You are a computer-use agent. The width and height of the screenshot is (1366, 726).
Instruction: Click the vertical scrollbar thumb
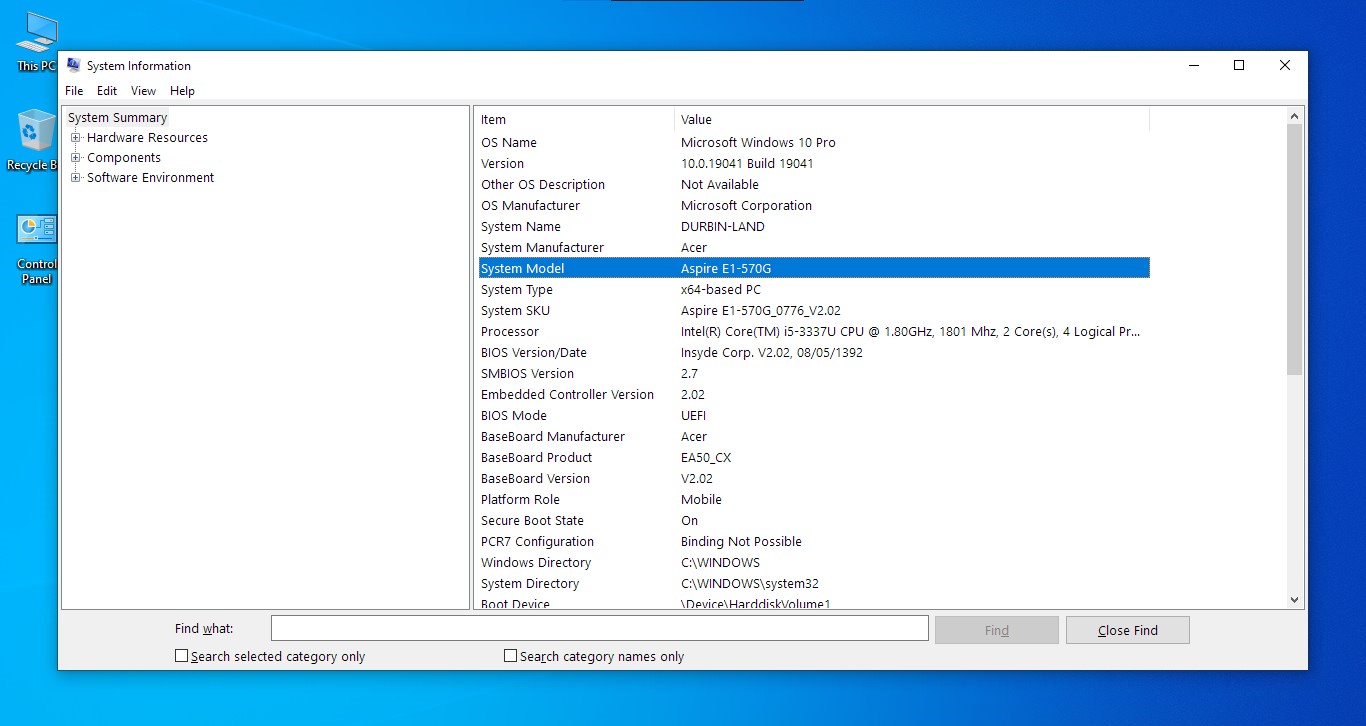[1295, 250]
